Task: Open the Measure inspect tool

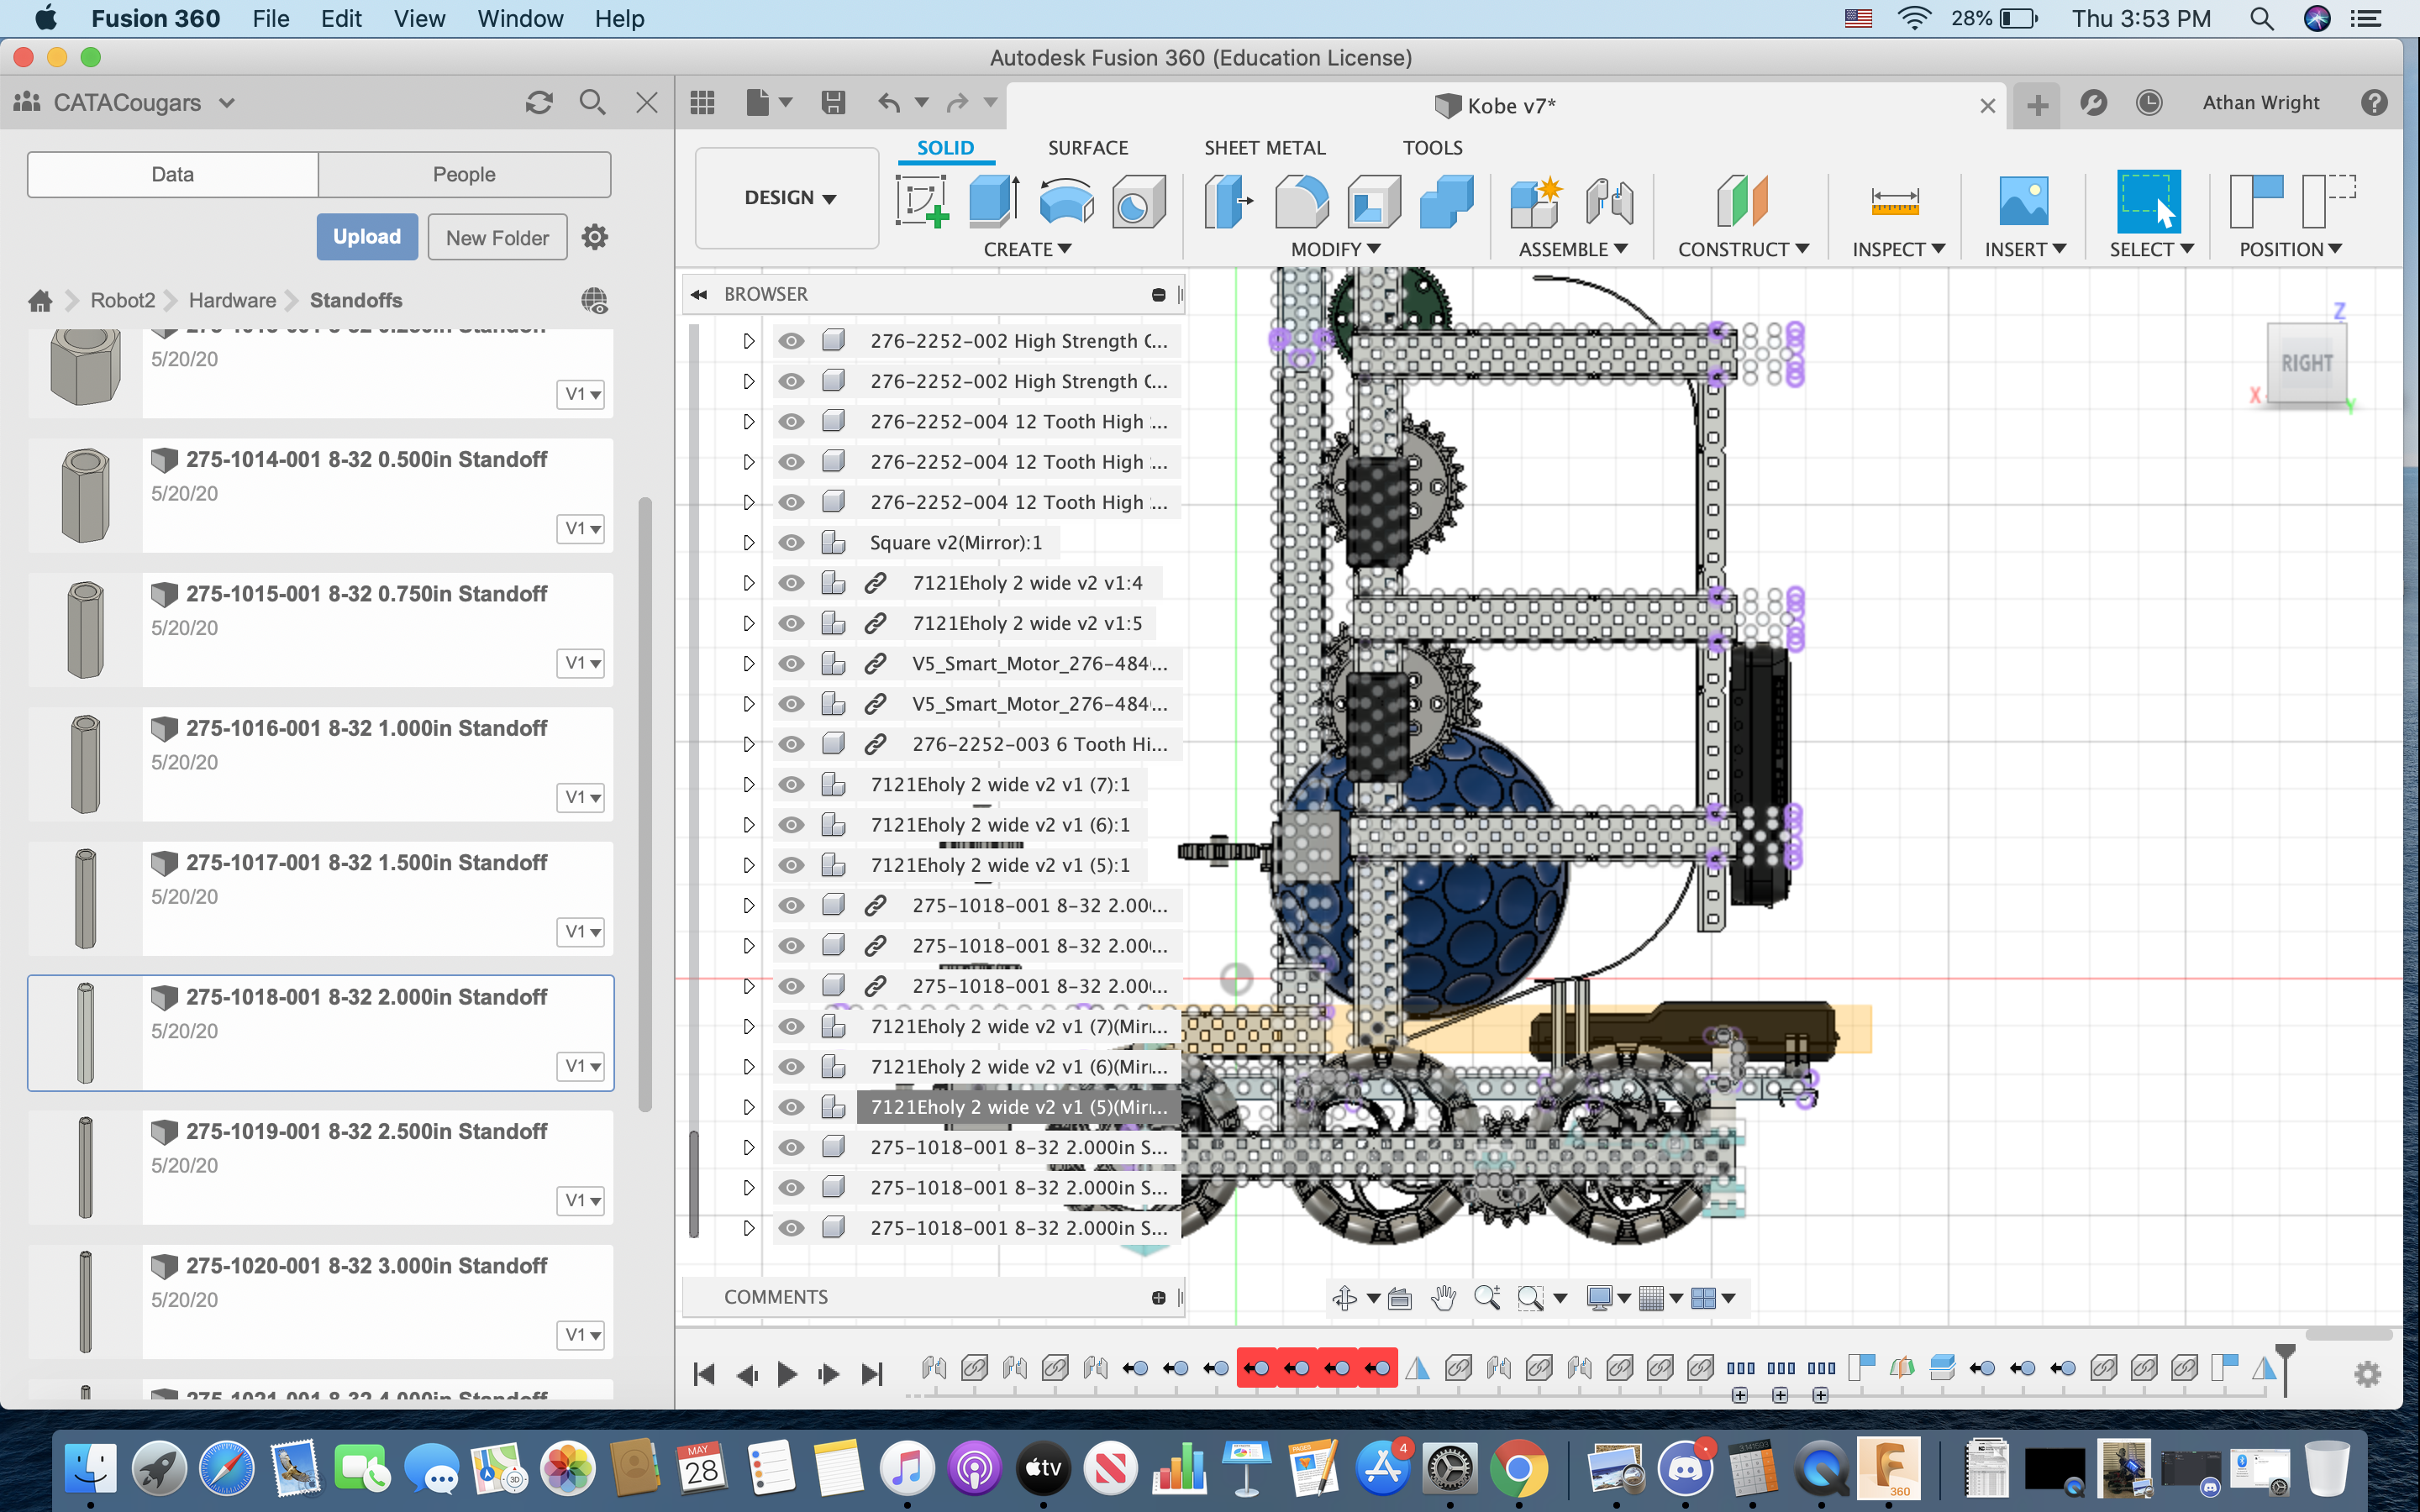Action: click(1894, 200)
